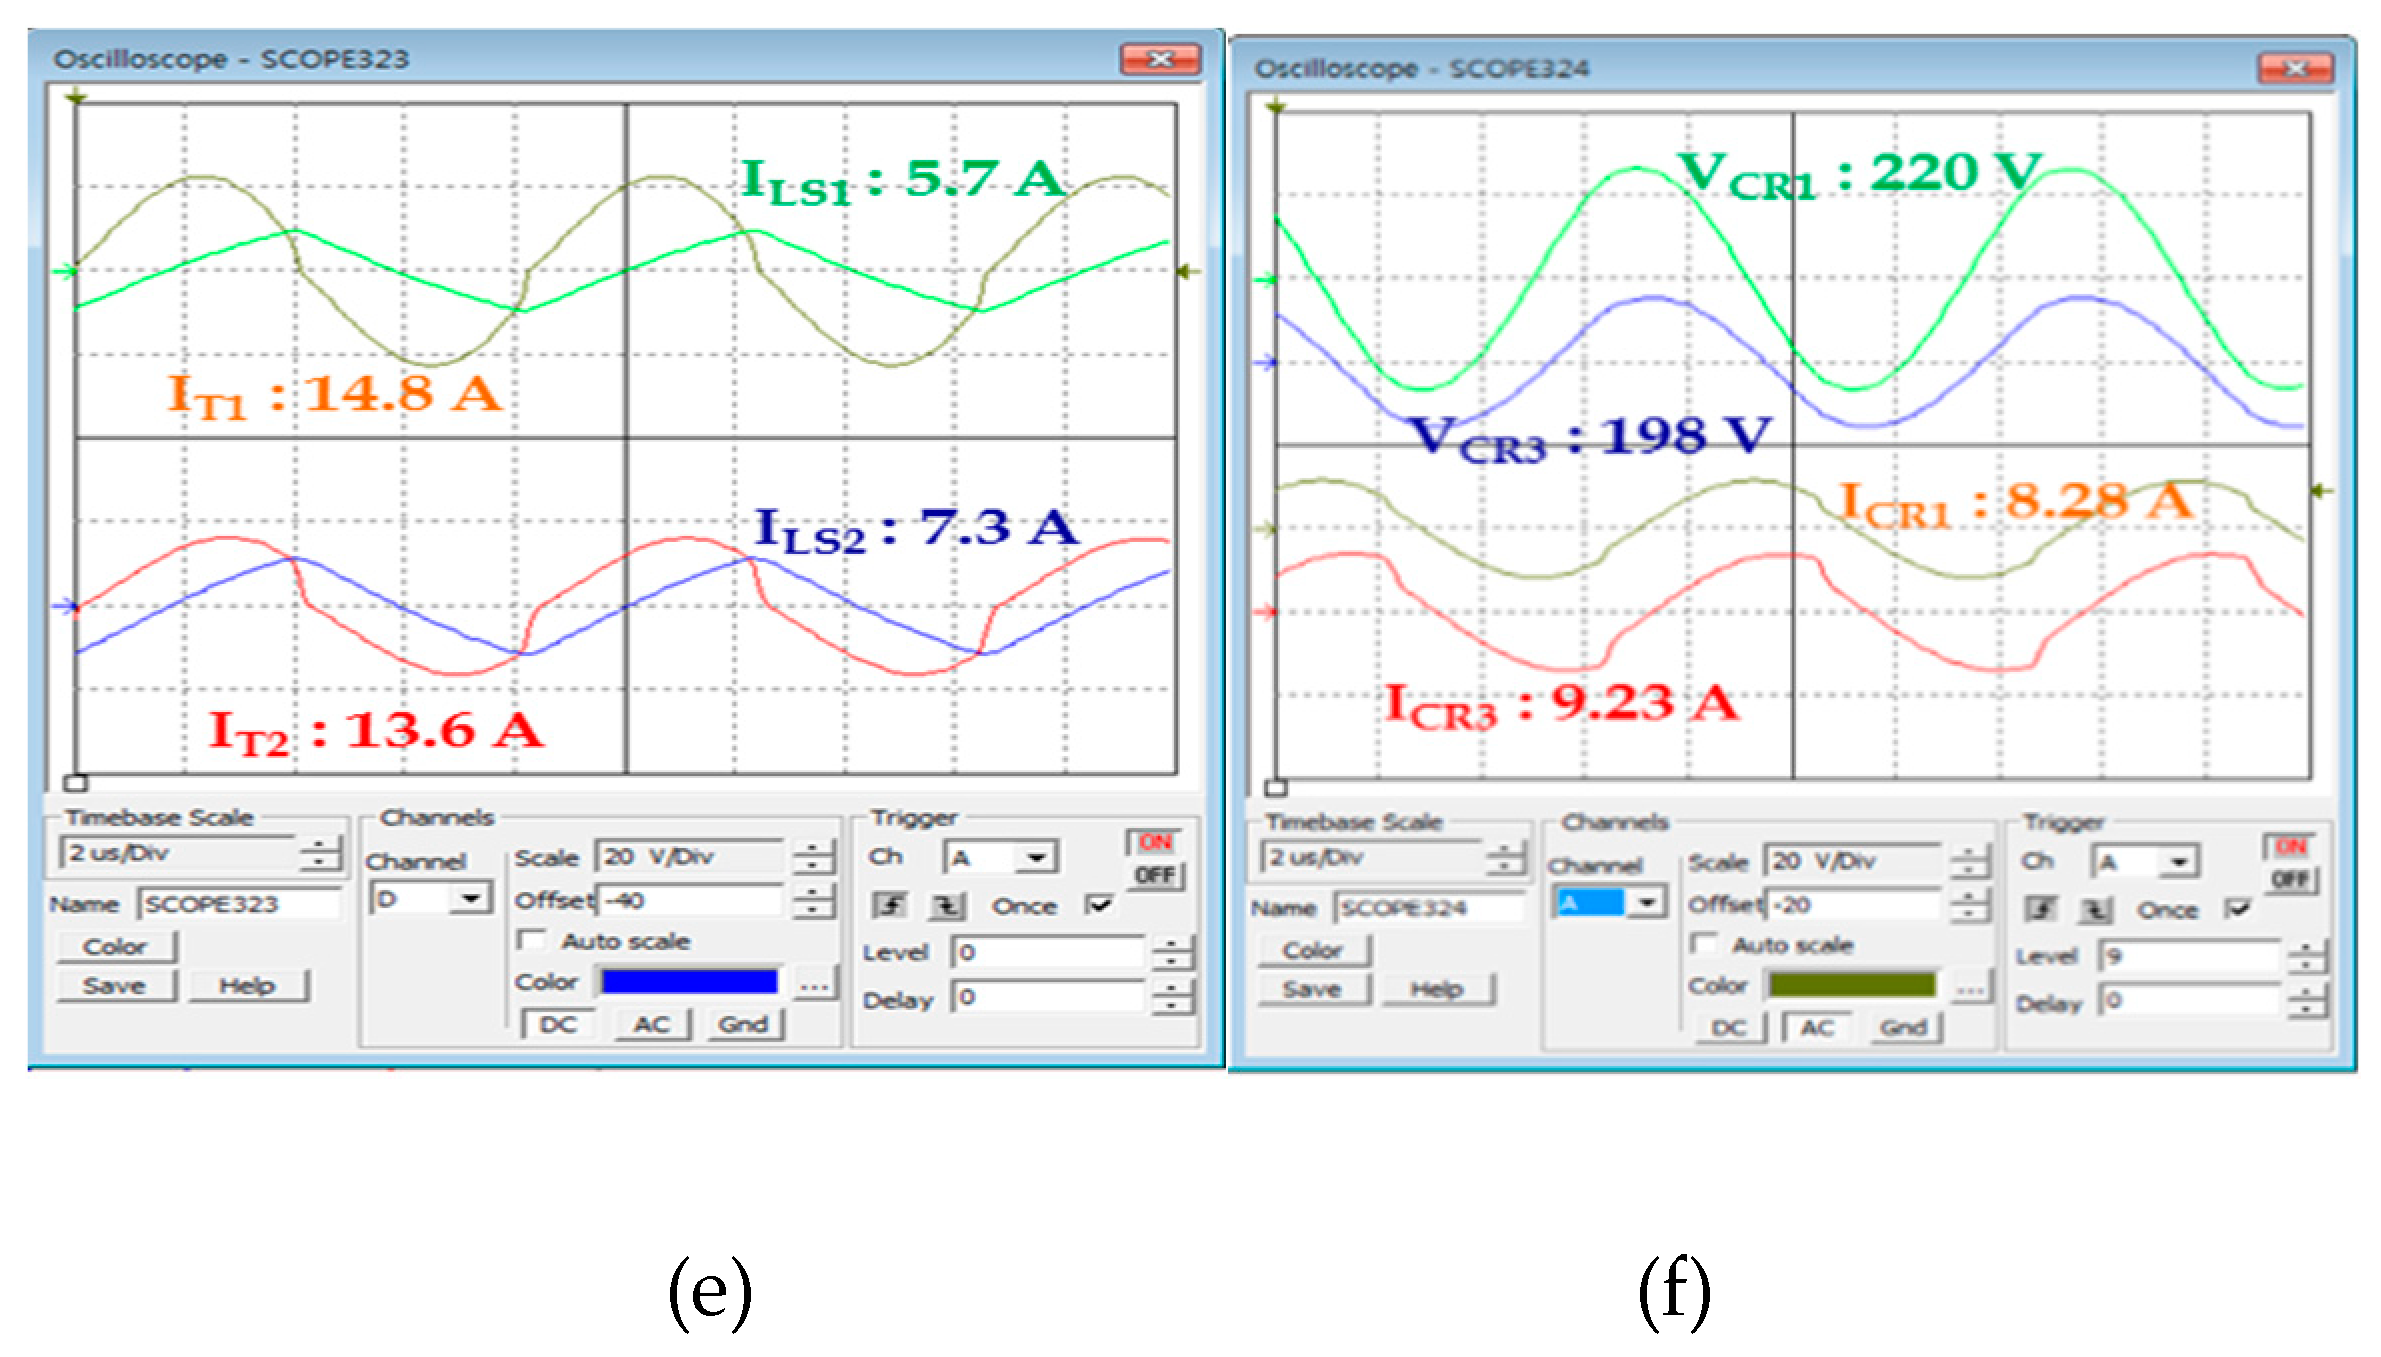Viewport: 2381px width, 1357px height.
Task: Click trigger Level stepper in SCOPE324
Action: (x=2307, y=956)
